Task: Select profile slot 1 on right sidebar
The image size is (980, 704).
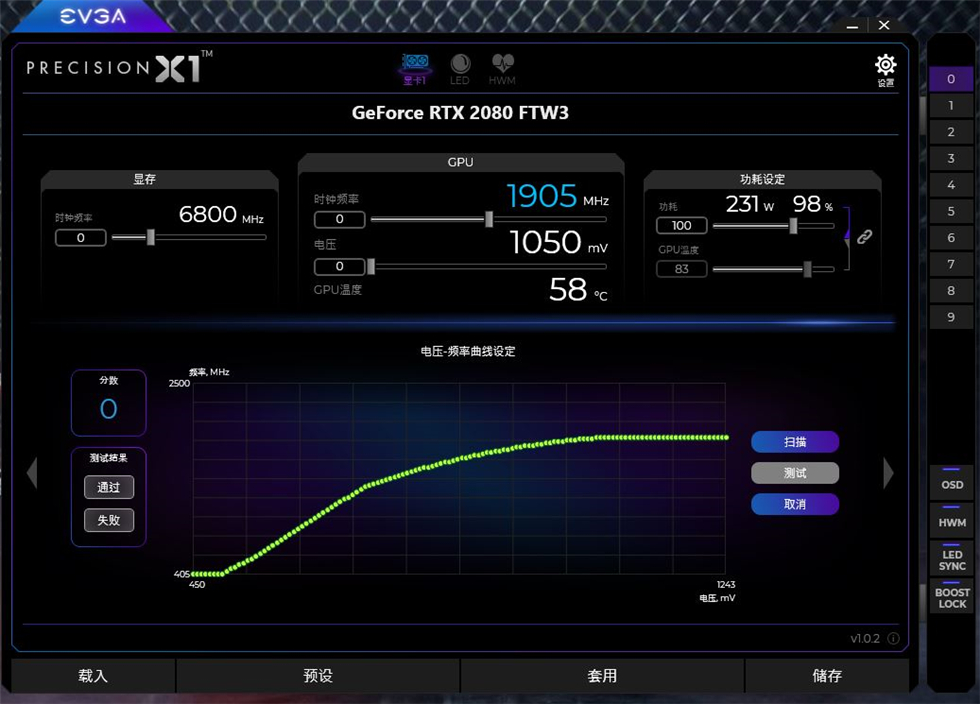Action: click(951, 105)
